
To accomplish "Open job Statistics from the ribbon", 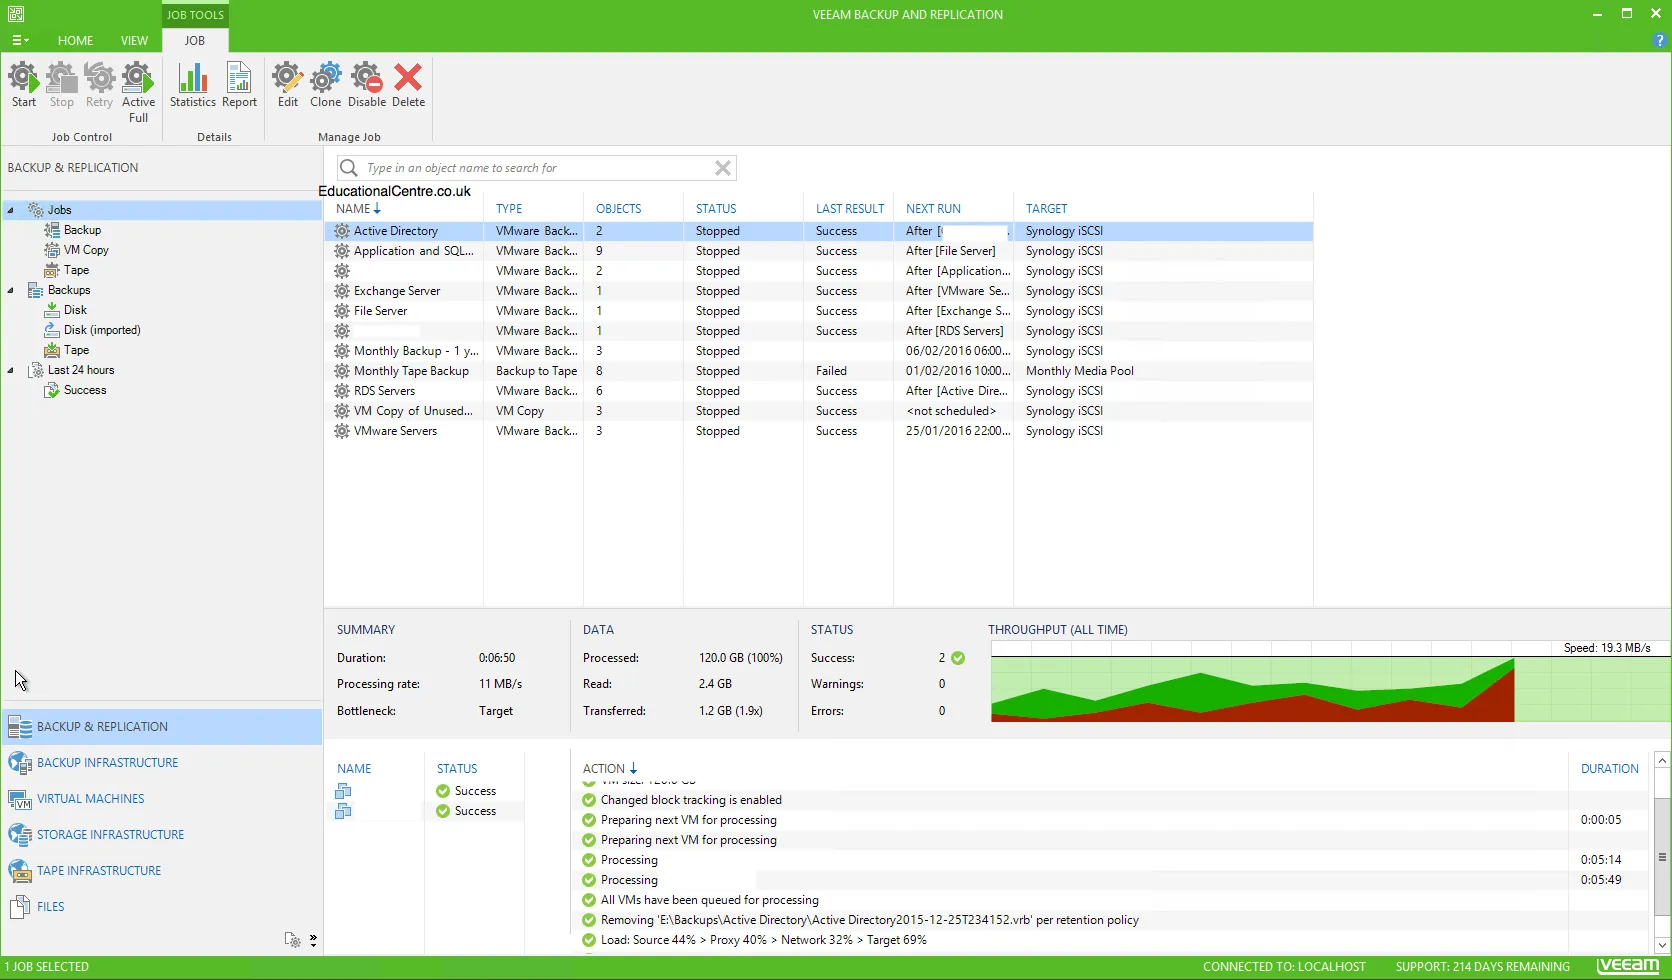I will (193, 85).
